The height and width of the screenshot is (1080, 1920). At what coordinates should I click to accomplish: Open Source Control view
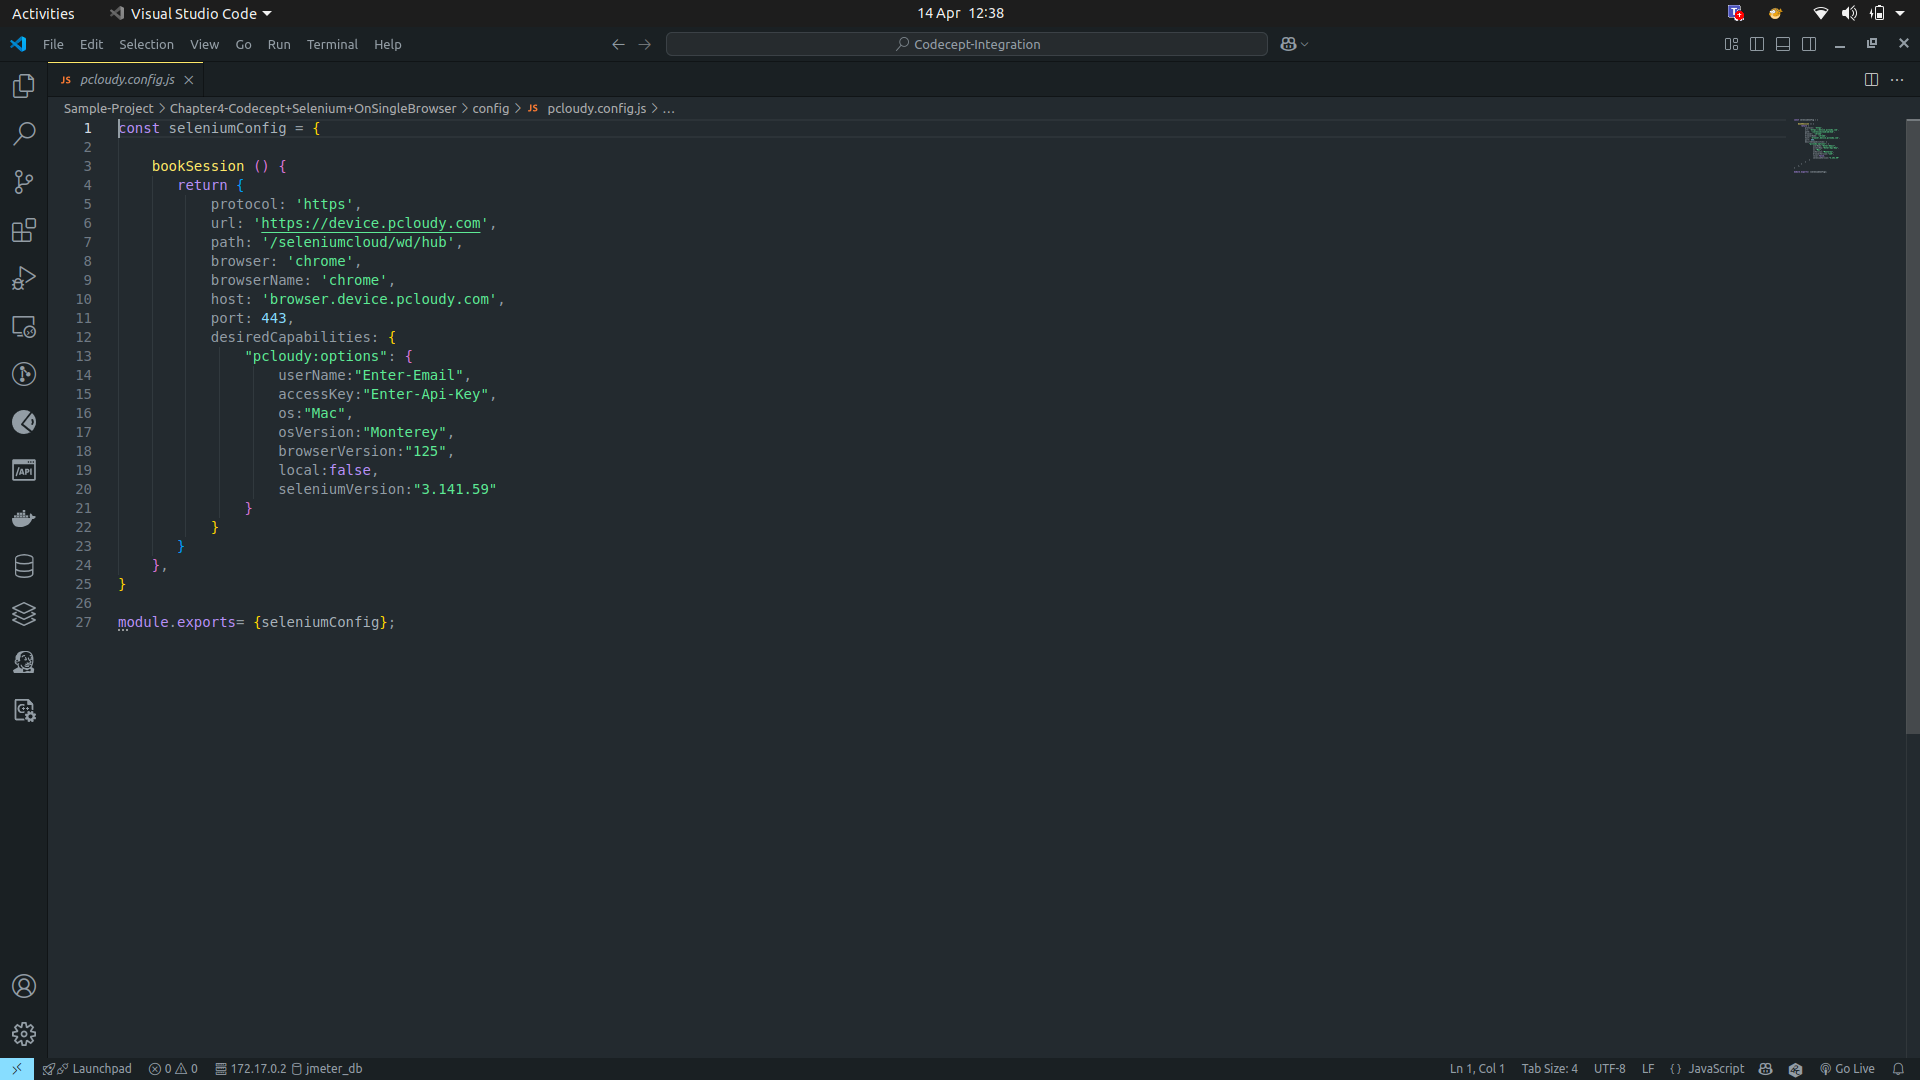pos(24,182)
